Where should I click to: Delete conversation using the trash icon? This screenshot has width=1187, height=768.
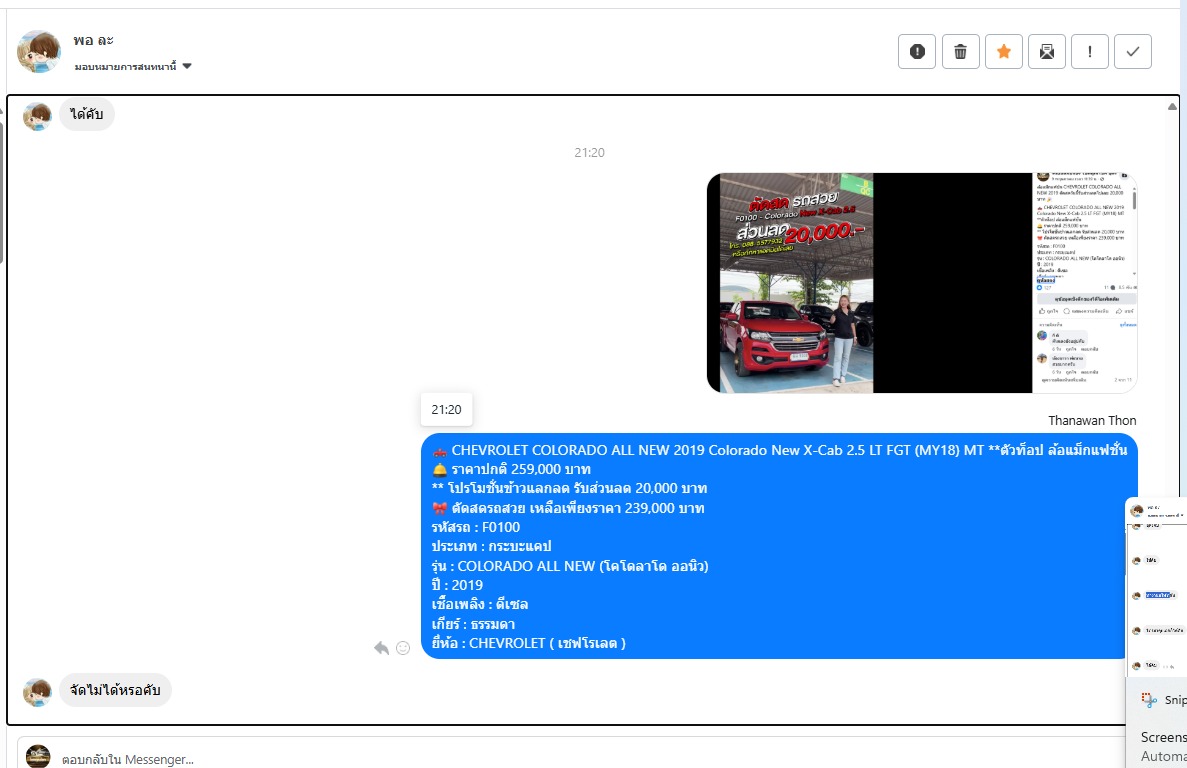[961, 51]
